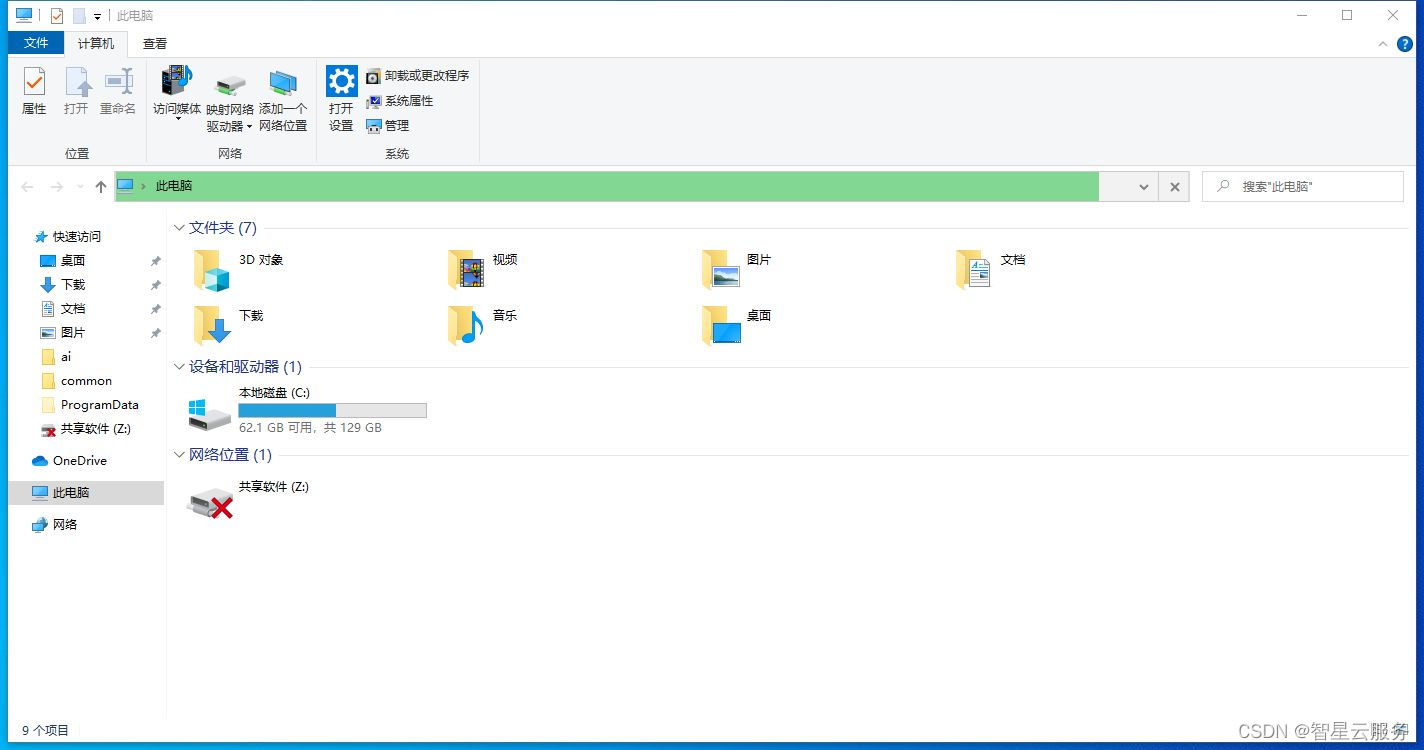Open the Help question mark icon

(x=1404, y=44)
